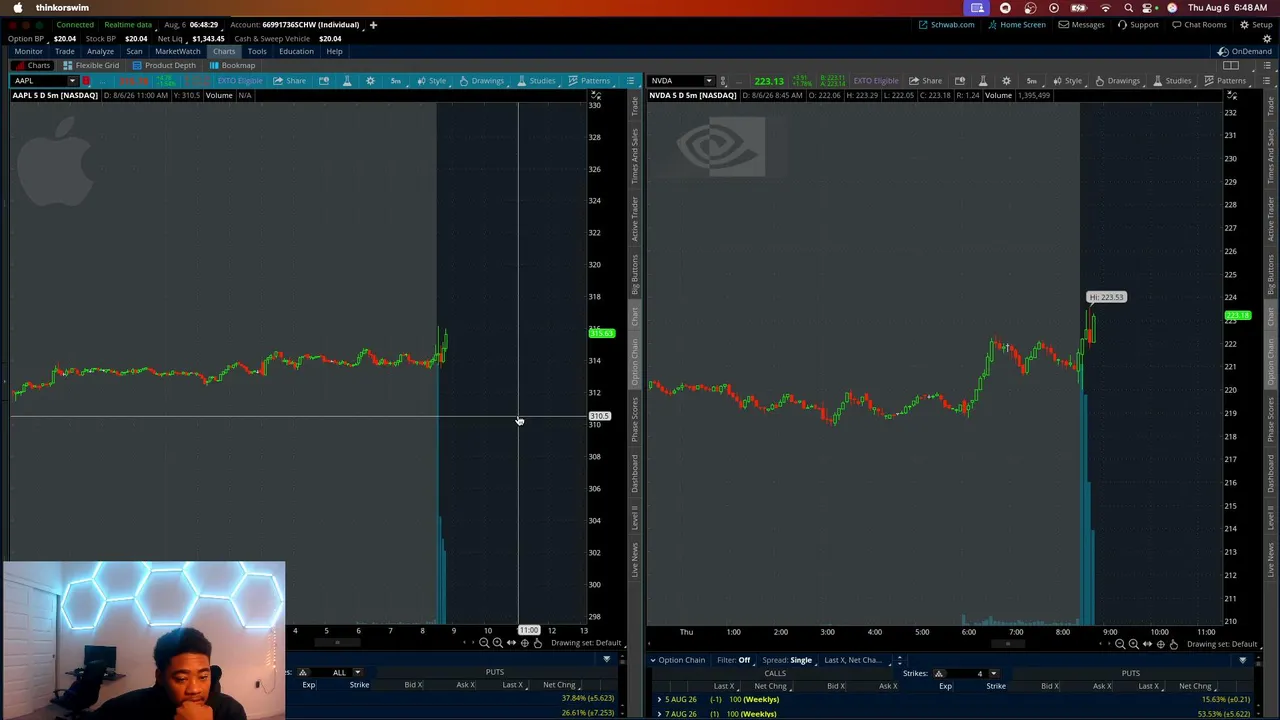
Task: Open AAPL chart settings gear
Action: point(370,80)
